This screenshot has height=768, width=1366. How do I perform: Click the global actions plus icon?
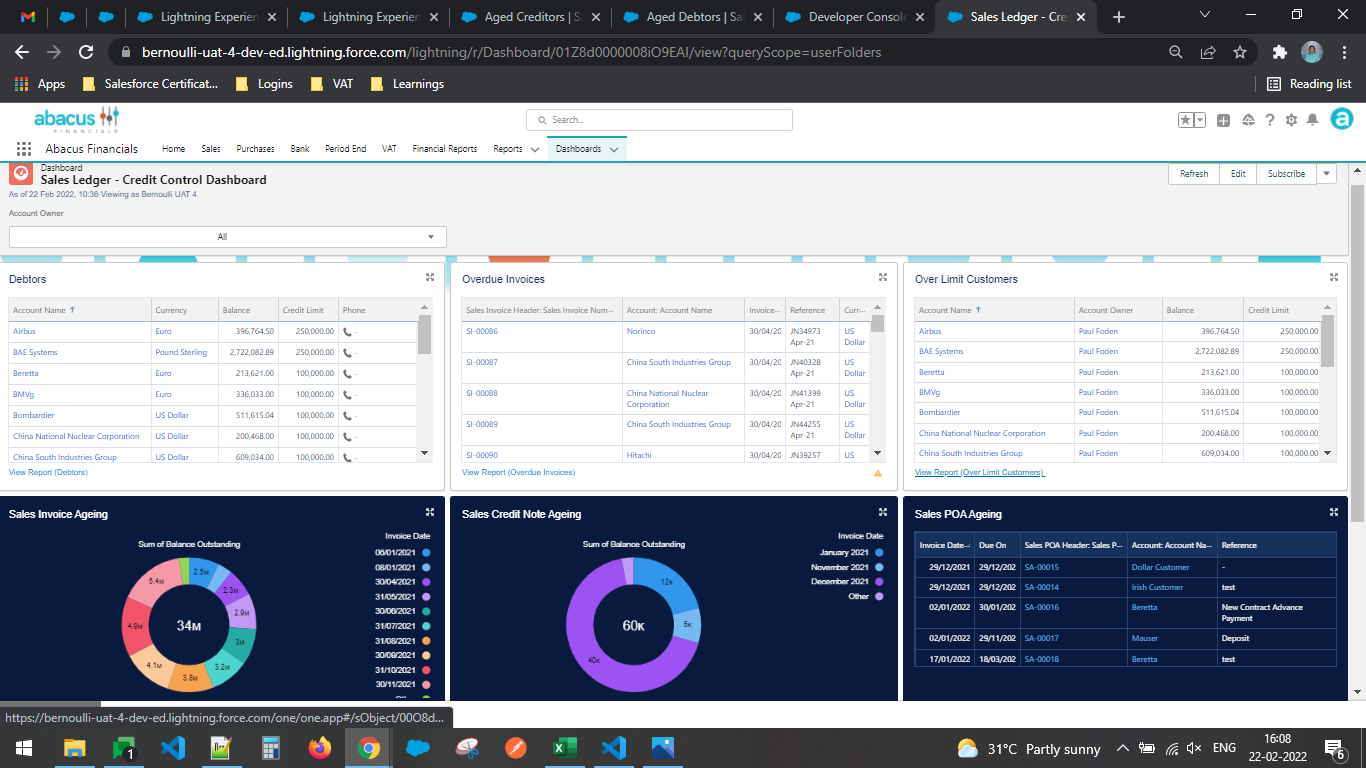[x=1223, y=120]
